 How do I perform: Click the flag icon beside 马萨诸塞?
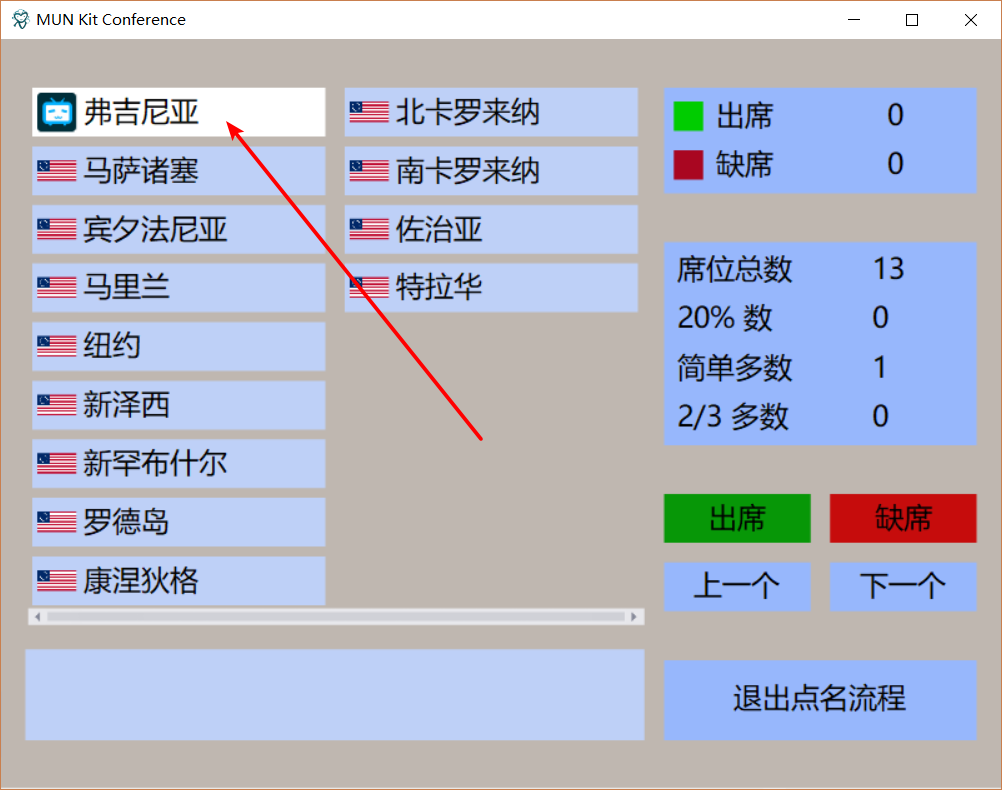(55, 170)
